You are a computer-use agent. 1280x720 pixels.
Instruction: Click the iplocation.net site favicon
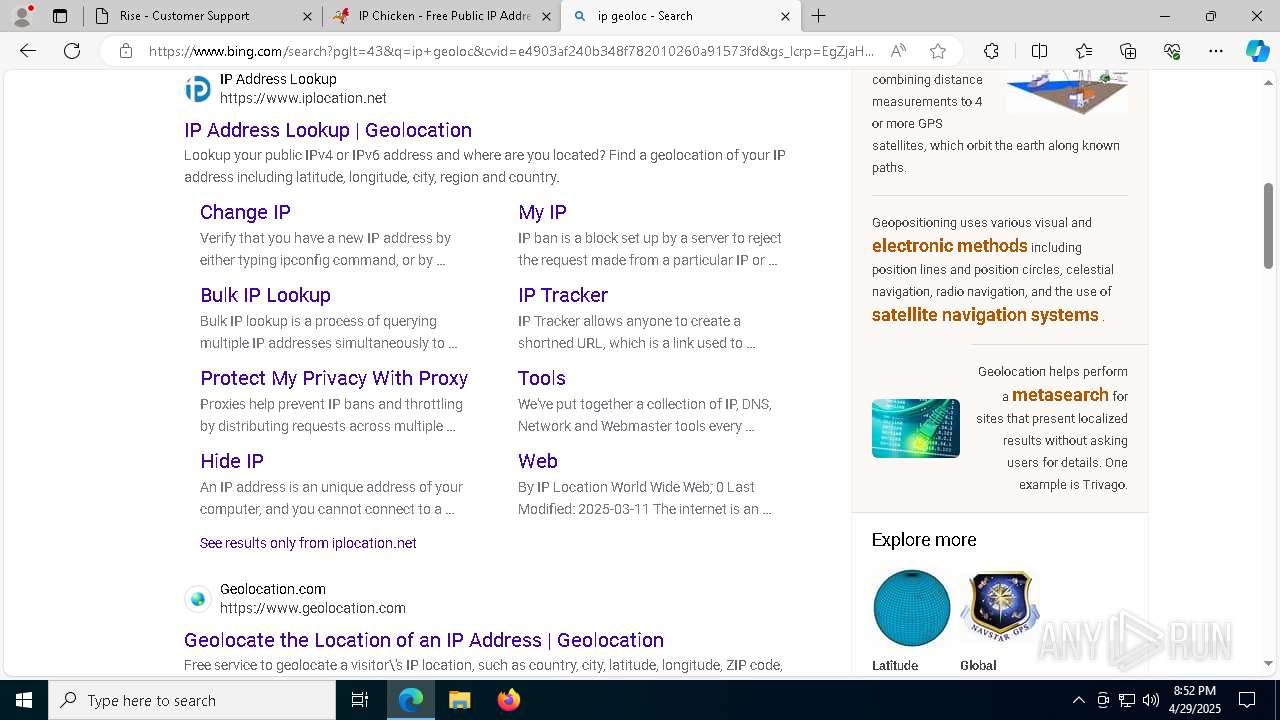pos(198,89)
